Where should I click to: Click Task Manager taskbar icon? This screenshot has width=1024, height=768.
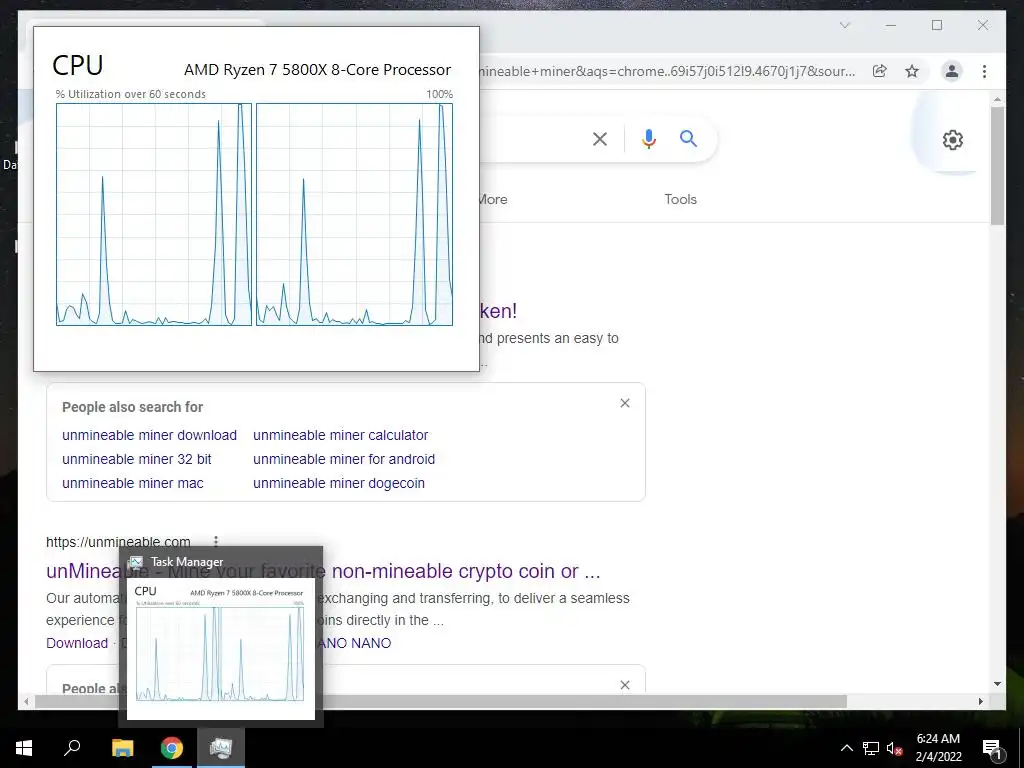click(x=221, y=748)
